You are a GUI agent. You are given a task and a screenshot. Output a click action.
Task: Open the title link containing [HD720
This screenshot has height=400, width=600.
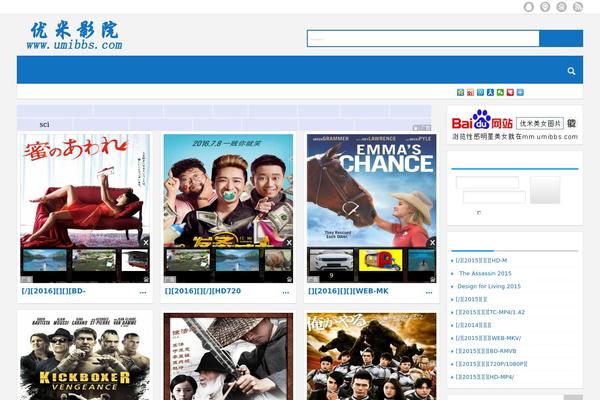click(203, 291)
